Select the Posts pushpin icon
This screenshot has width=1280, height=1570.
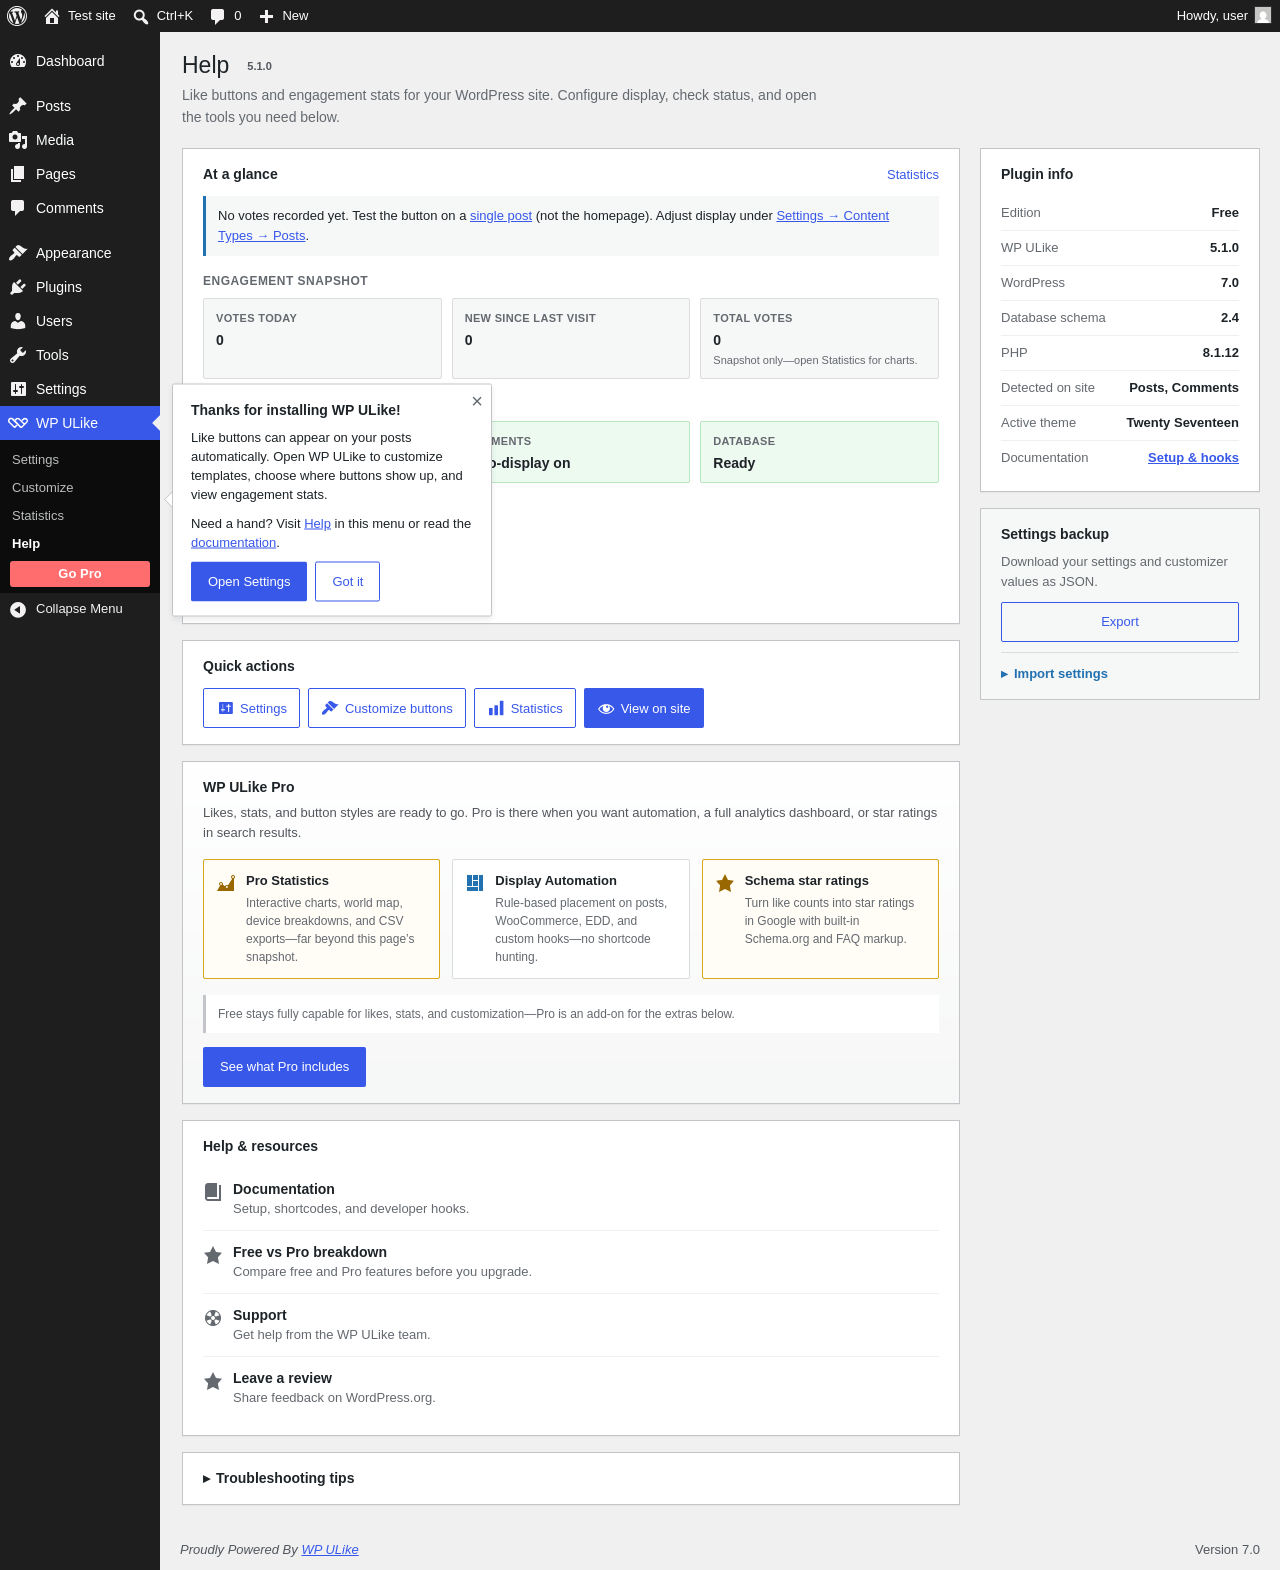coord(18,106)
